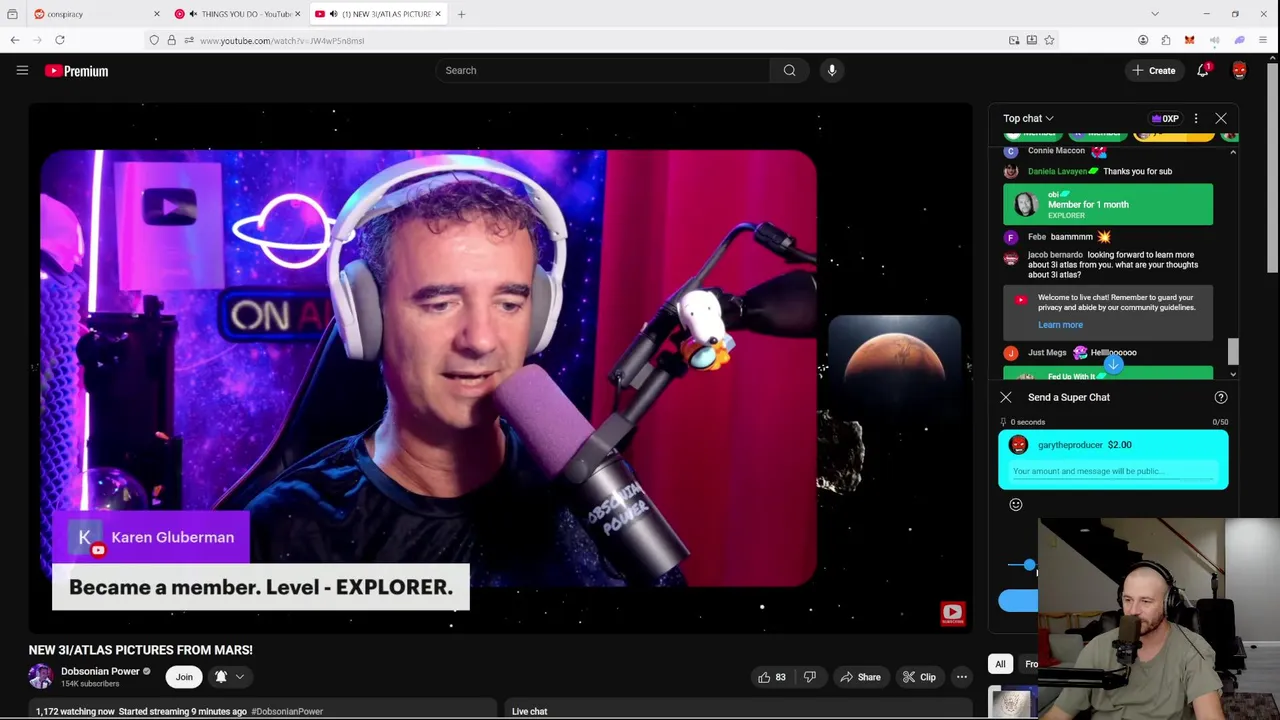
Task: Like the video with 83 likes
Action: [x=772, y=677]
